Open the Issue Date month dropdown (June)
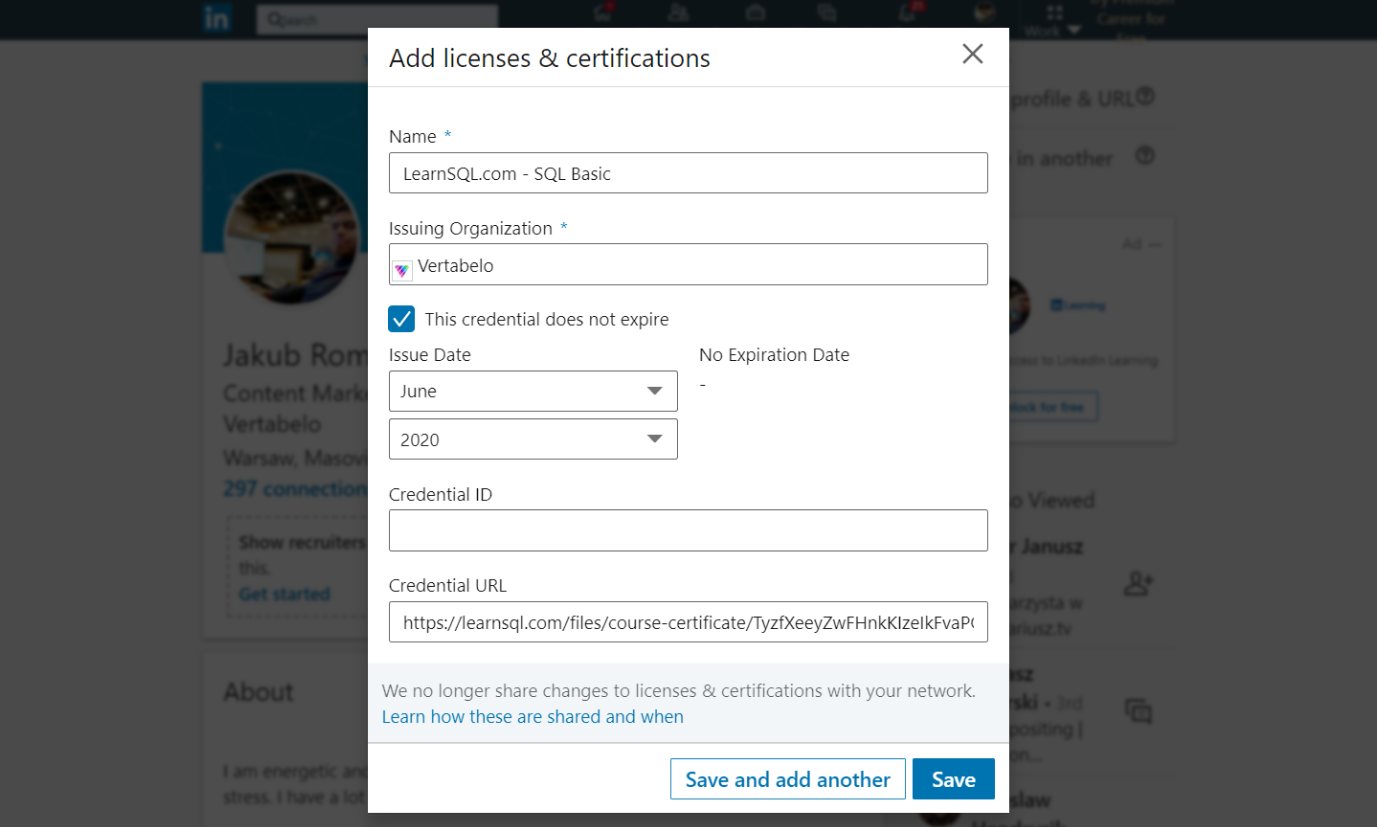This screenshot has height=827, width=1377. click(533, 391)
